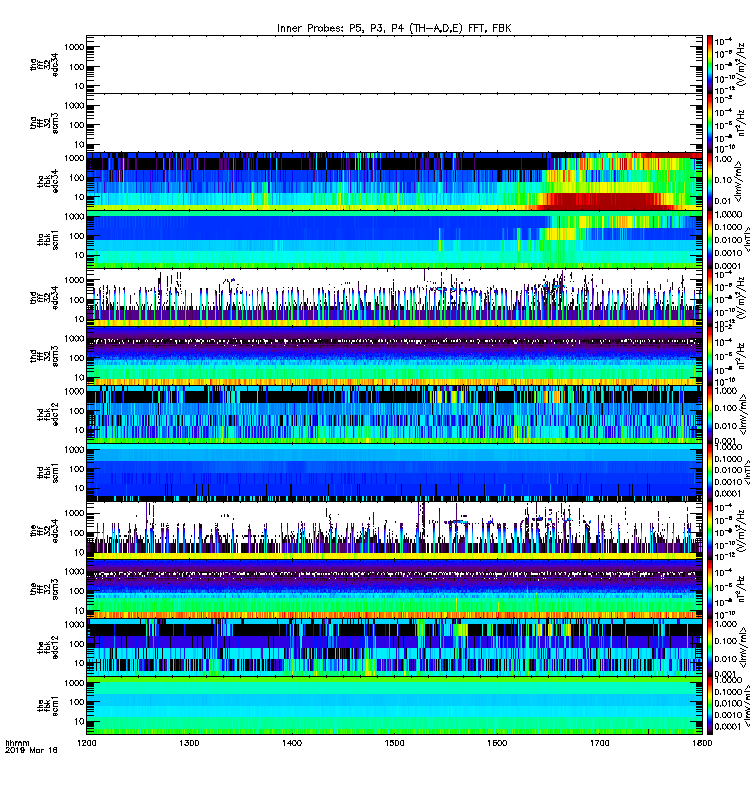Click the plot title 'Inner Probes: P5, P3, P4'
Screen dimensions: 750x800
[341, 28]
